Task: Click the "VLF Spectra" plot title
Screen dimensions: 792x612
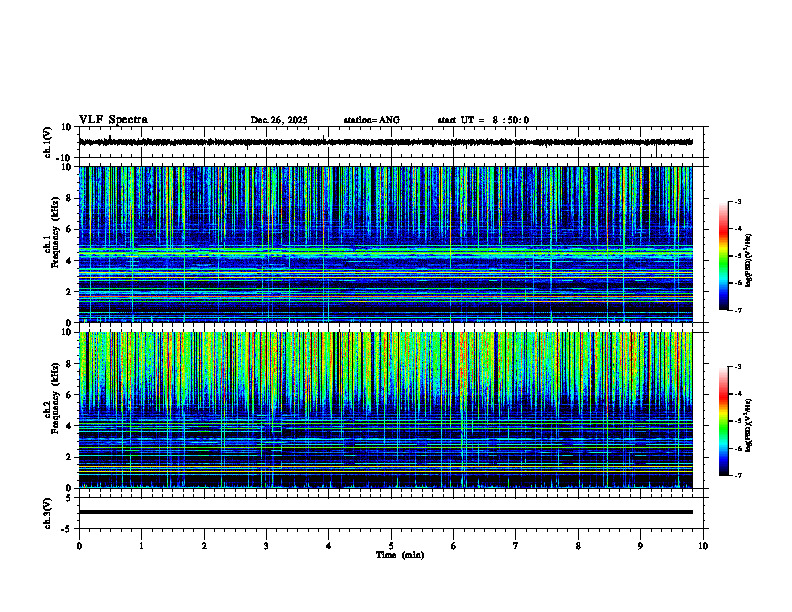Action: click(113, 120)
